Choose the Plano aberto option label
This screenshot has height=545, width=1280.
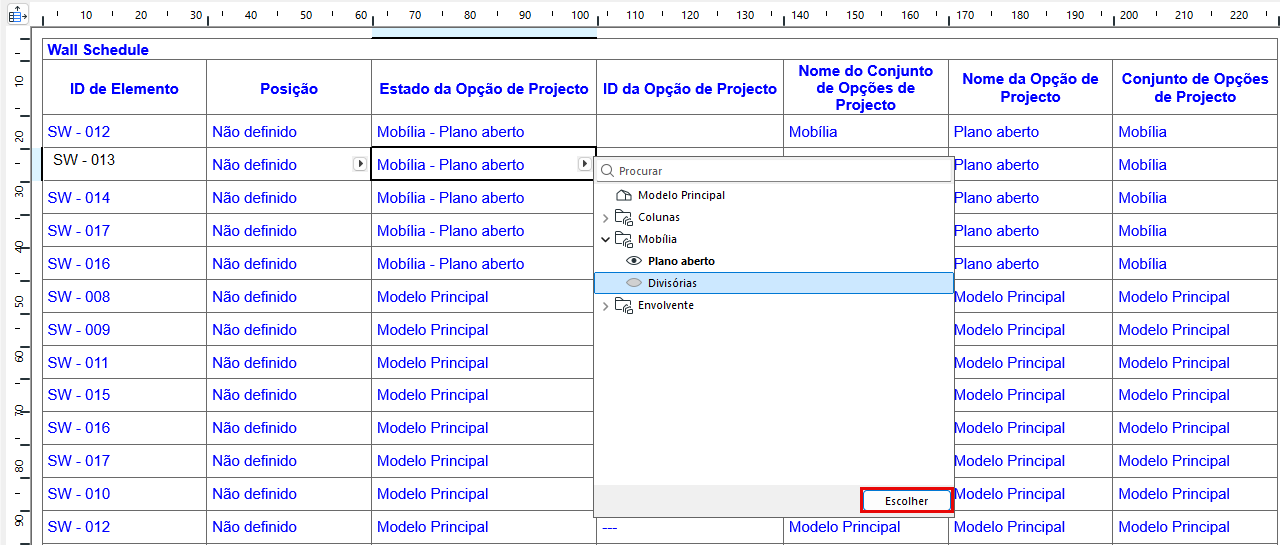tap(681, 261)
